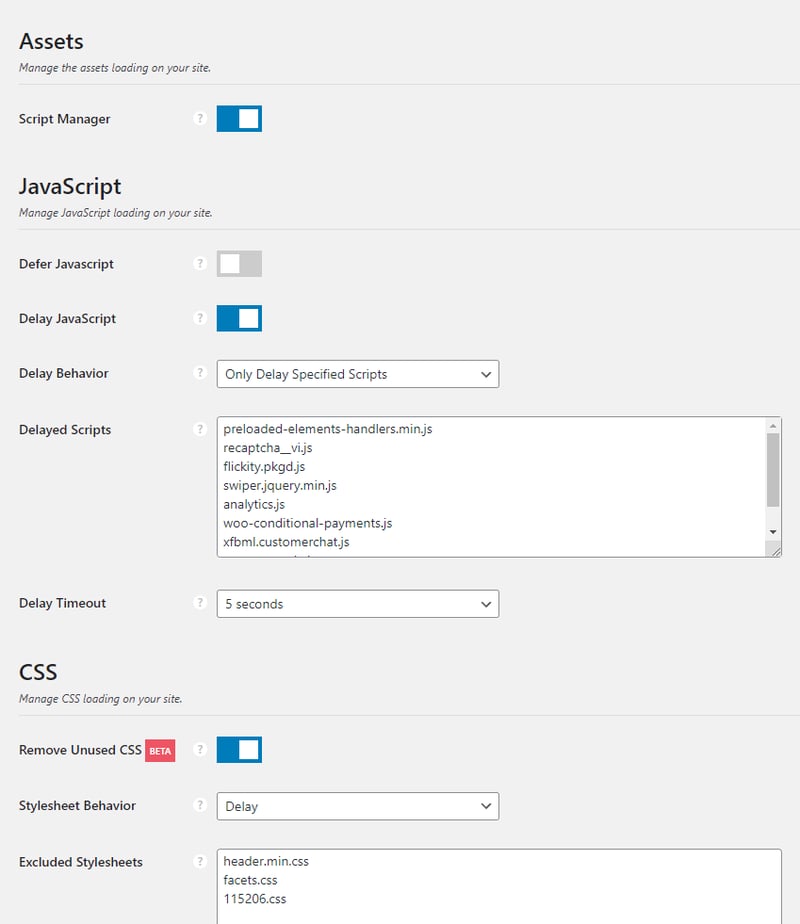Show help for Delay Behavior setting
Viewport: 800px width, 924px height.
tap(199, 374)
